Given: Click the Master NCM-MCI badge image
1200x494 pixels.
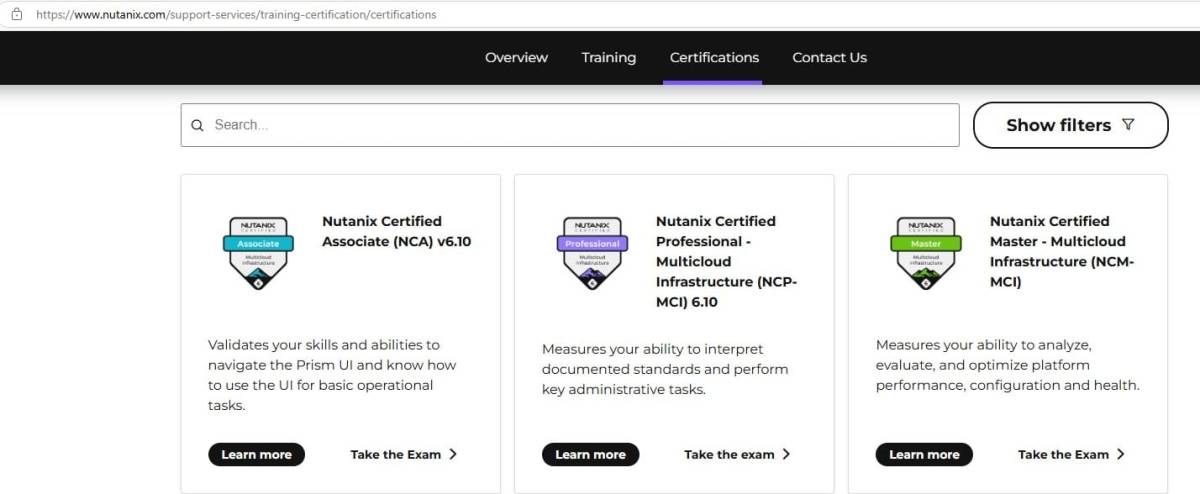Looking at the screenshot, I should tap(926, 253).
